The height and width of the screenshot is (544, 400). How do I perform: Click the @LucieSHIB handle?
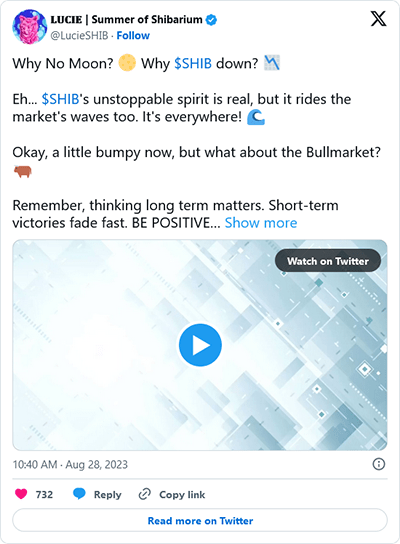79,35
